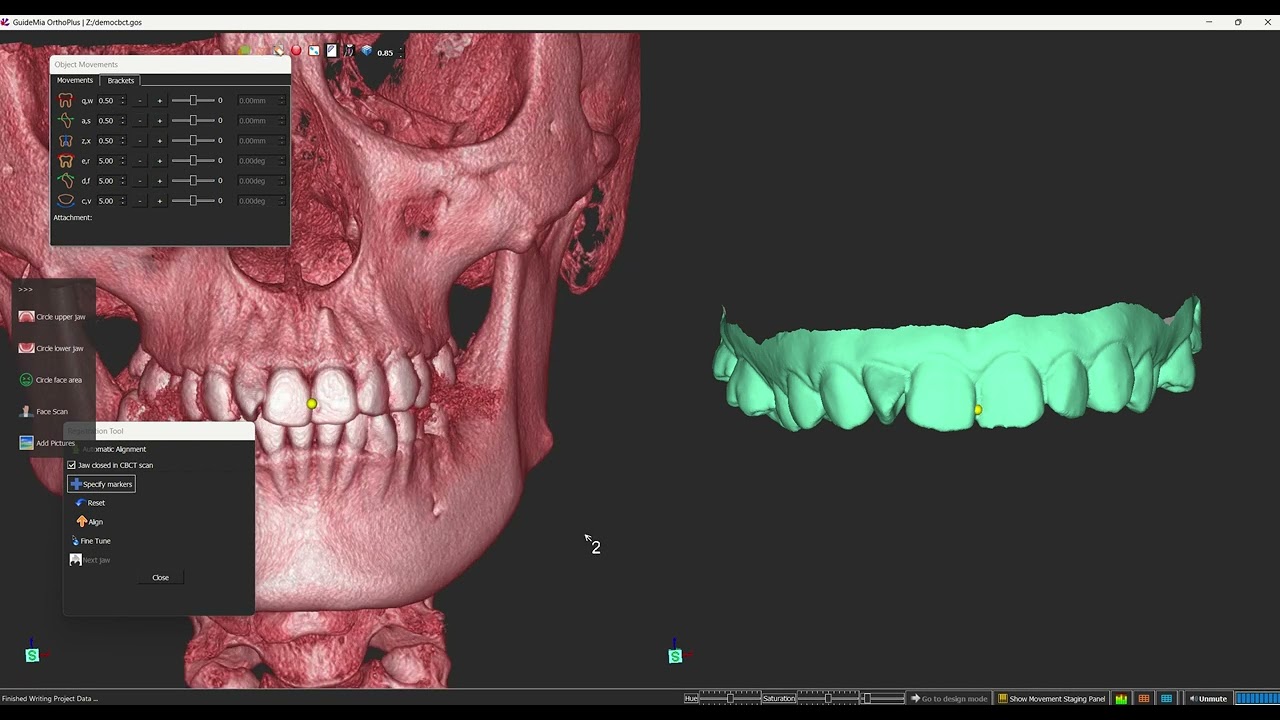The width and height of the screenshot is (1280, 720).
Task: Click Align in Registration Tool
Action: point(90,522)
